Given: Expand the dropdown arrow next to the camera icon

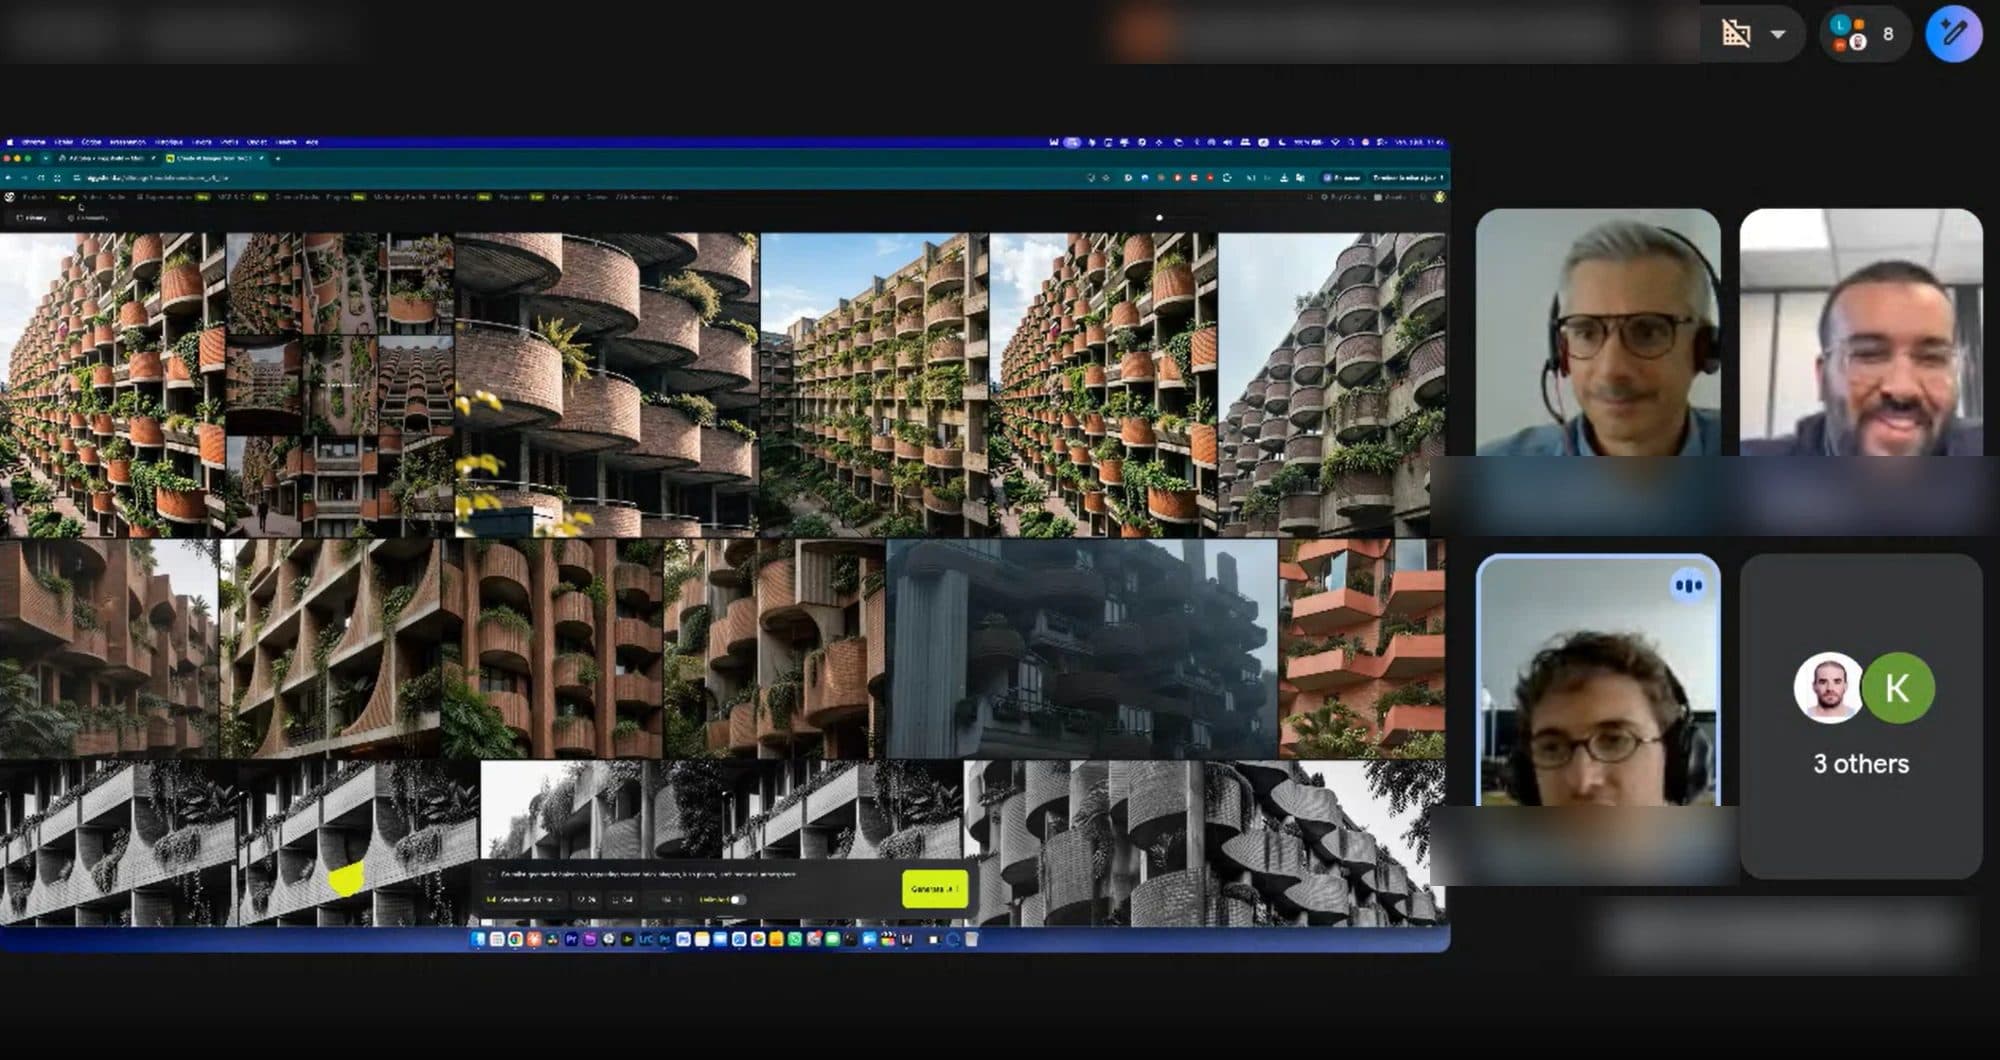Looking at the screenshot, I should [1778, 33].
